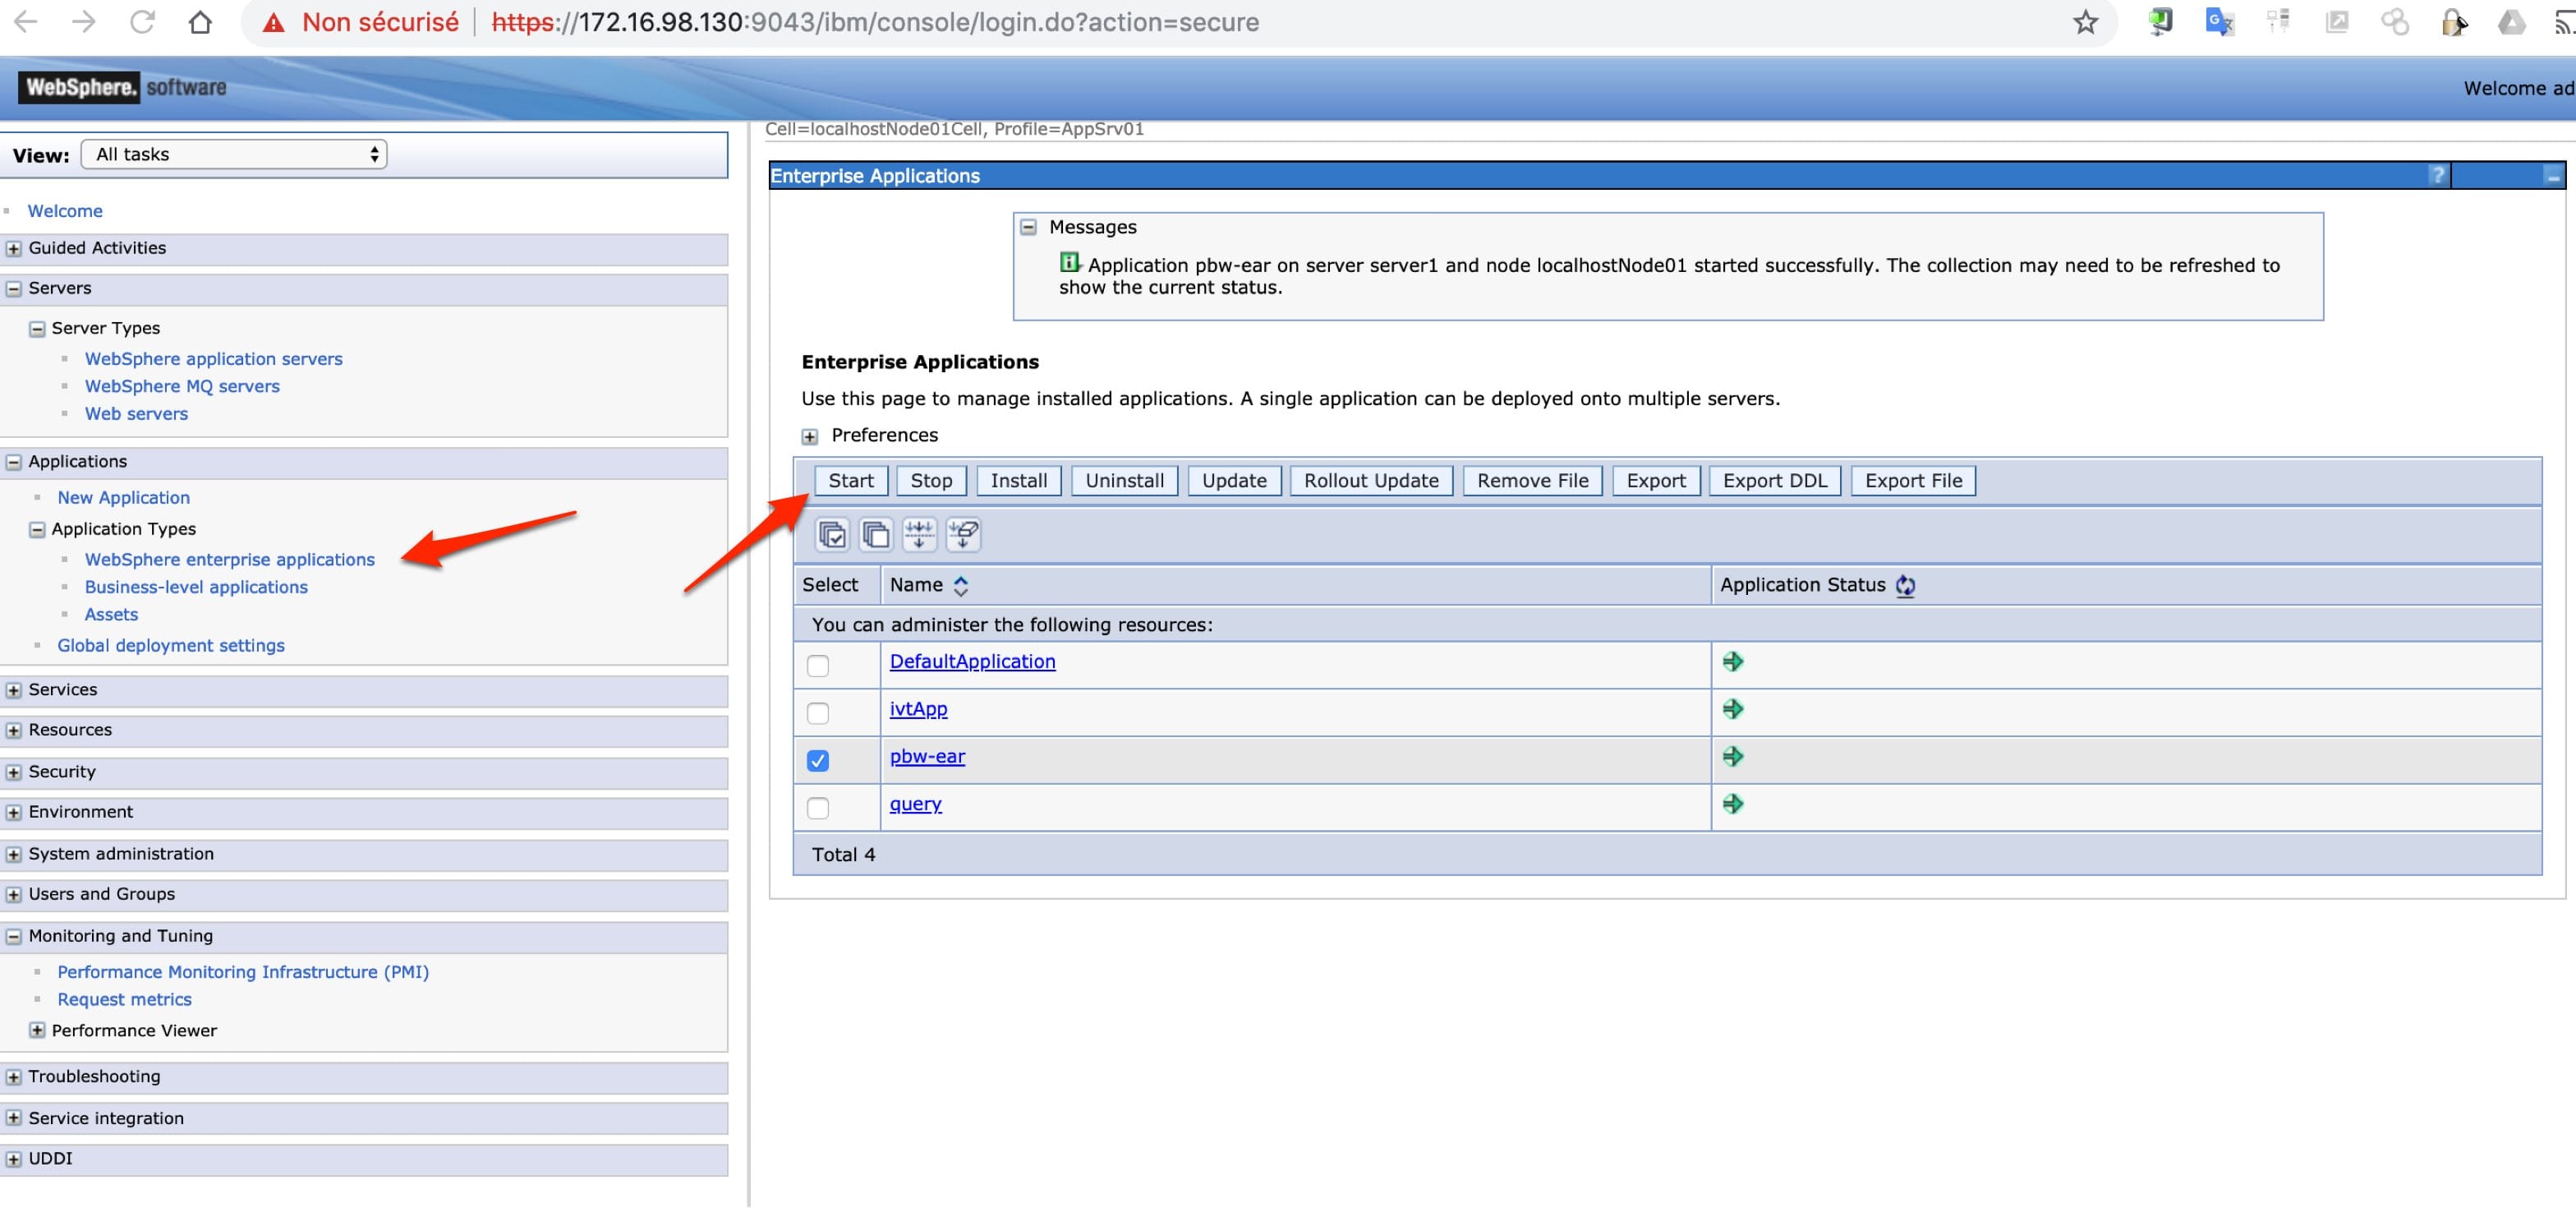2576x1208 pixels.
Task: Expand the Security section in the sidebar
Action: click(x=14, y=771)
